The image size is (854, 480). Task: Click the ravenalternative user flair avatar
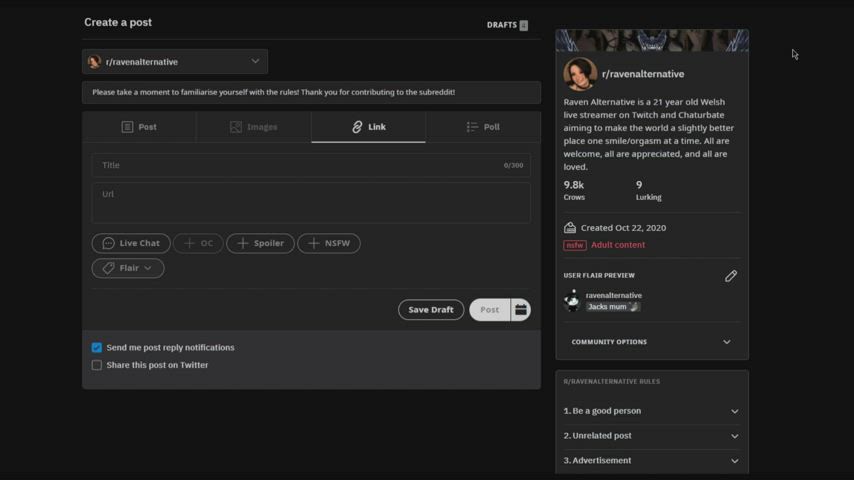pos(572,300)
